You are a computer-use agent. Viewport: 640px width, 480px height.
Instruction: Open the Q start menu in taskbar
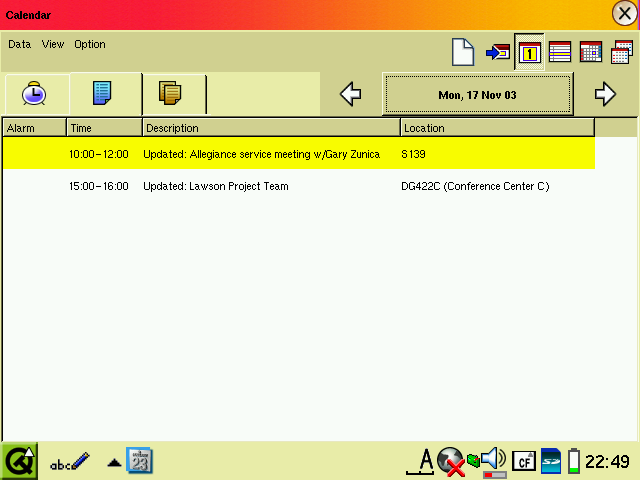pyautogui.click(x=19, y=460)
